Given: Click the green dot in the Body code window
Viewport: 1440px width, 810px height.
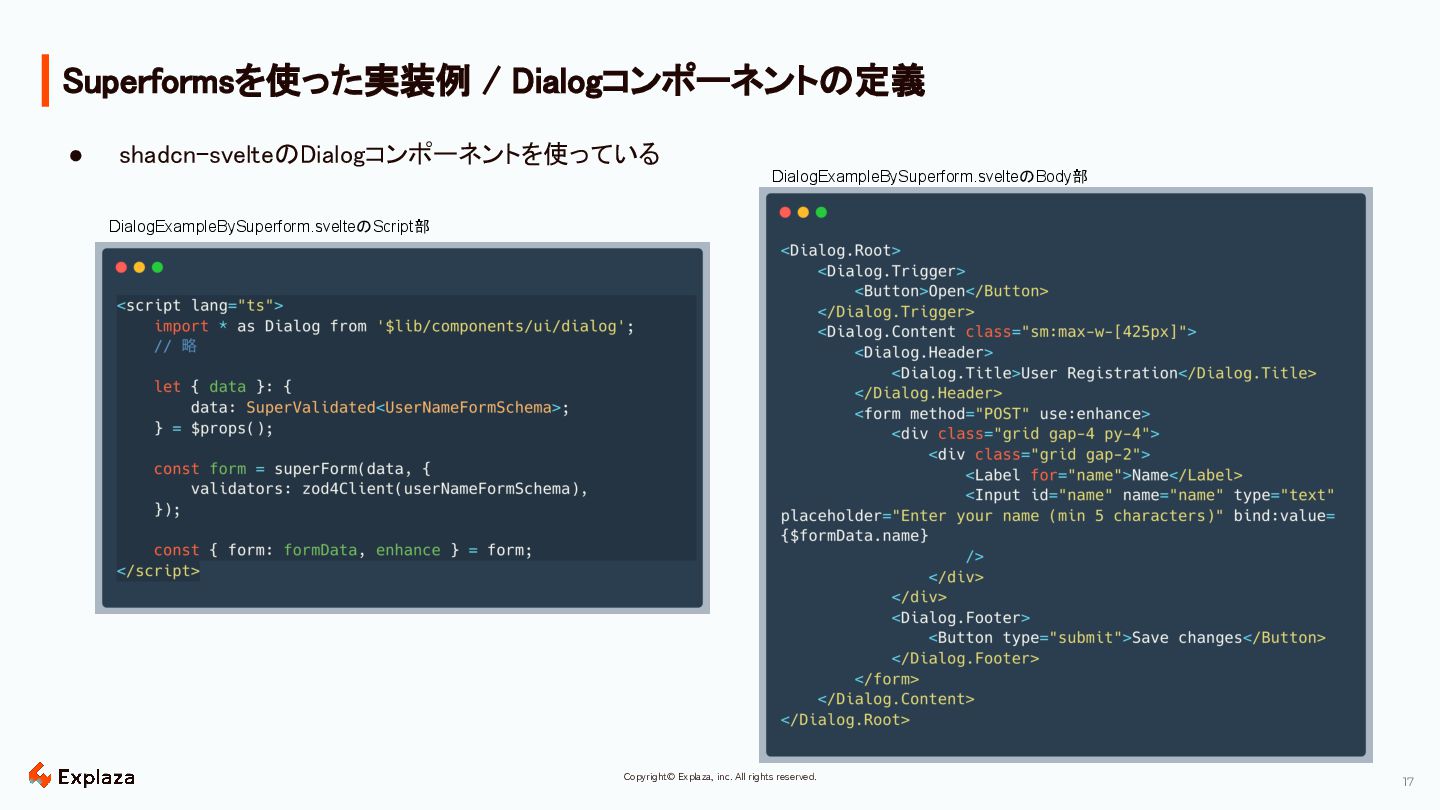Looking at the screenshot, I should click(x=821, y=212).
